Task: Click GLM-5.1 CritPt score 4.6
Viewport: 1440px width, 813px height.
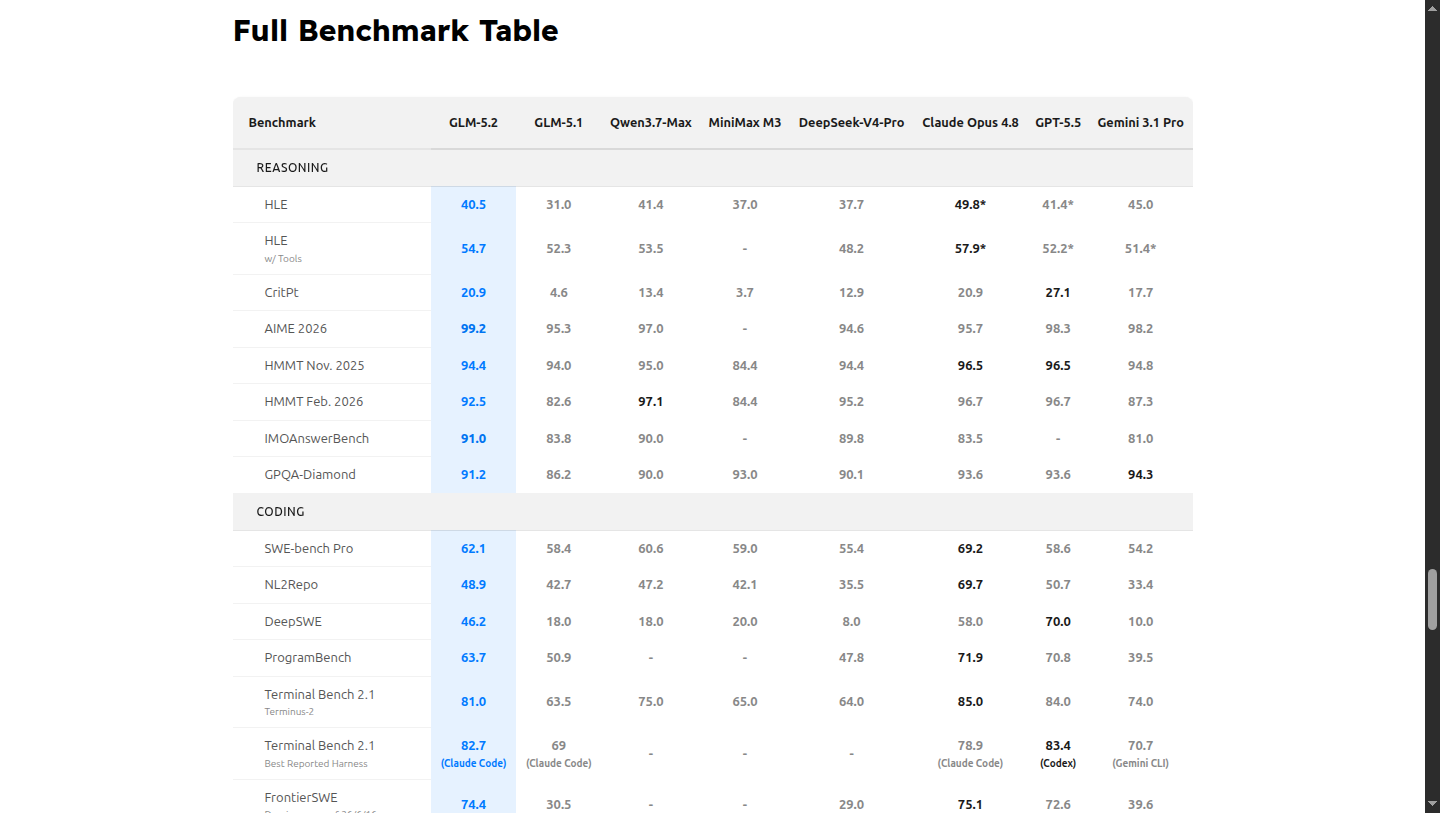Action: pos(558,293)
